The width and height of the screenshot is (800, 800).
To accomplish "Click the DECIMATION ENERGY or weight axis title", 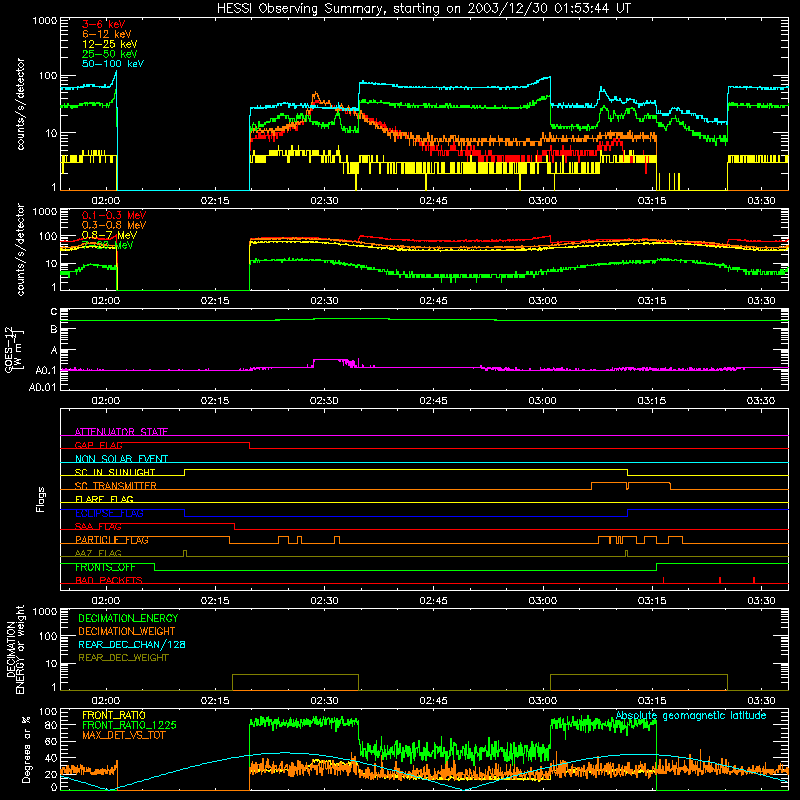I will point(15,649).
